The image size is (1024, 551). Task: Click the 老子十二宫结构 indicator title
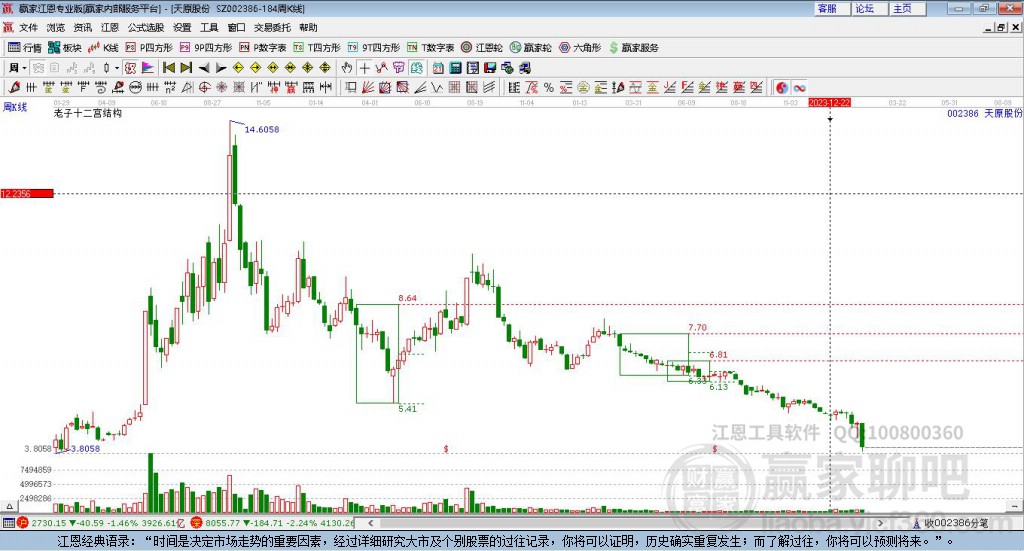click(88, 113)
